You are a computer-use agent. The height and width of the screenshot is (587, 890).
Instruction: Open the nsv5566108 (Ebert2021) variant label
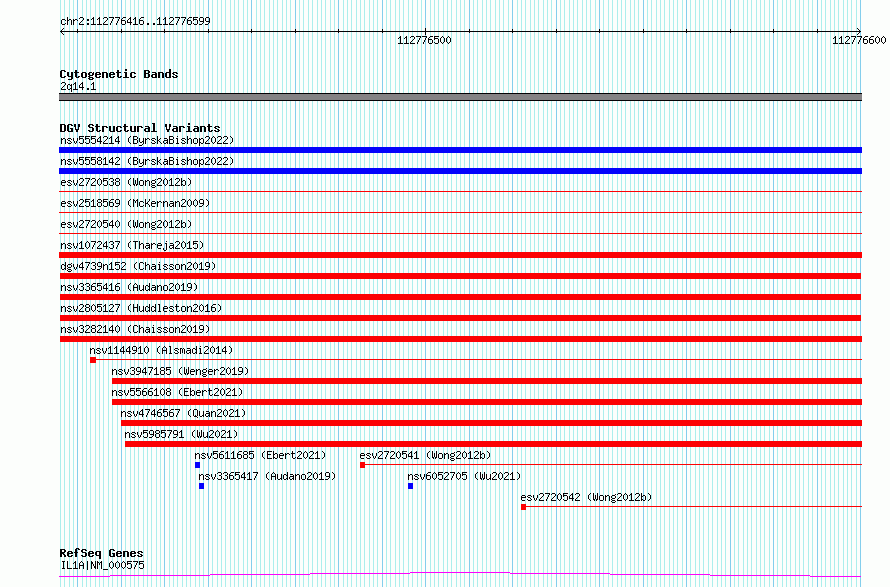[x=177, y=392]
